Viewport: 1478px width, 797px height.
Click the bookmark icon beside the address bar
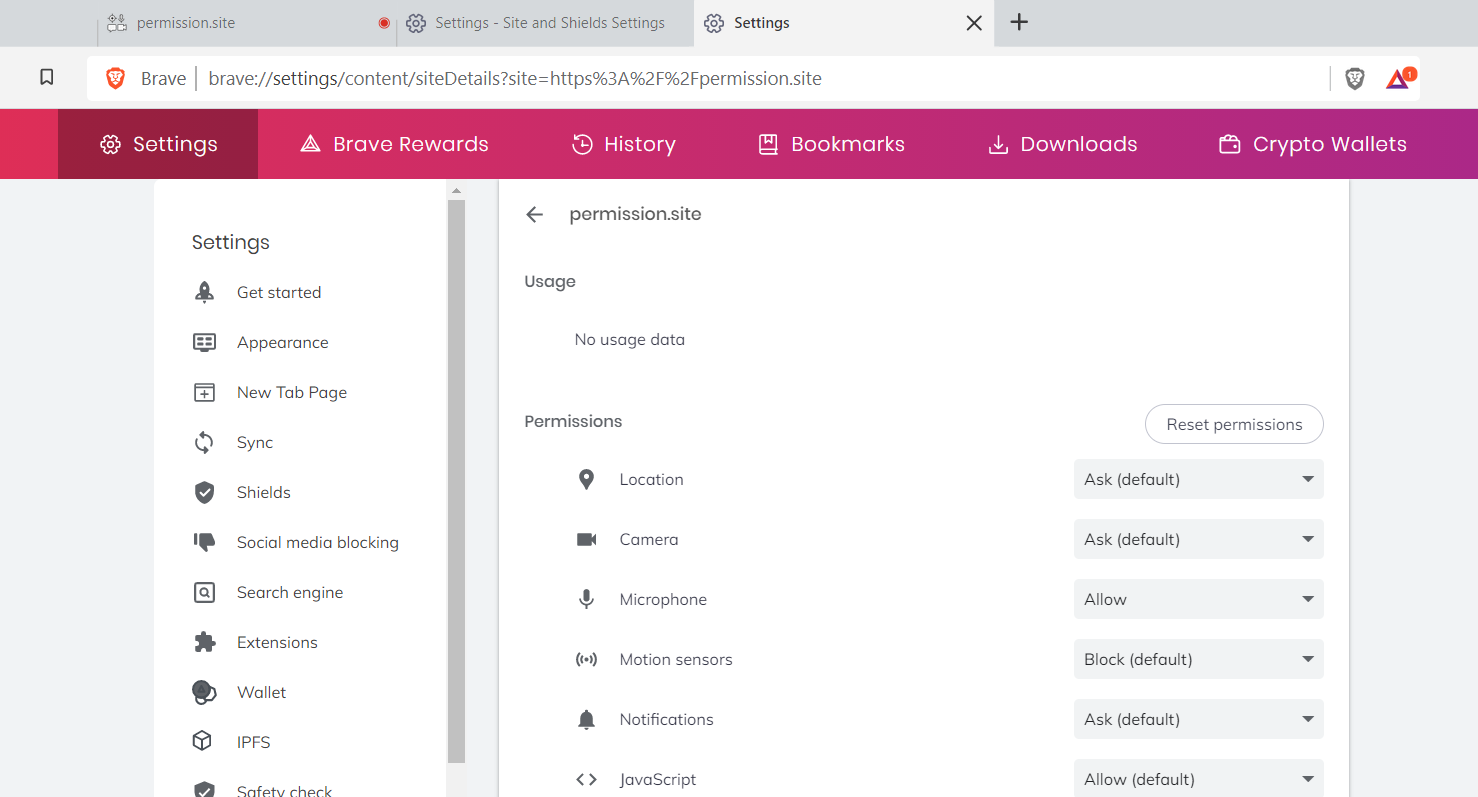46,77
